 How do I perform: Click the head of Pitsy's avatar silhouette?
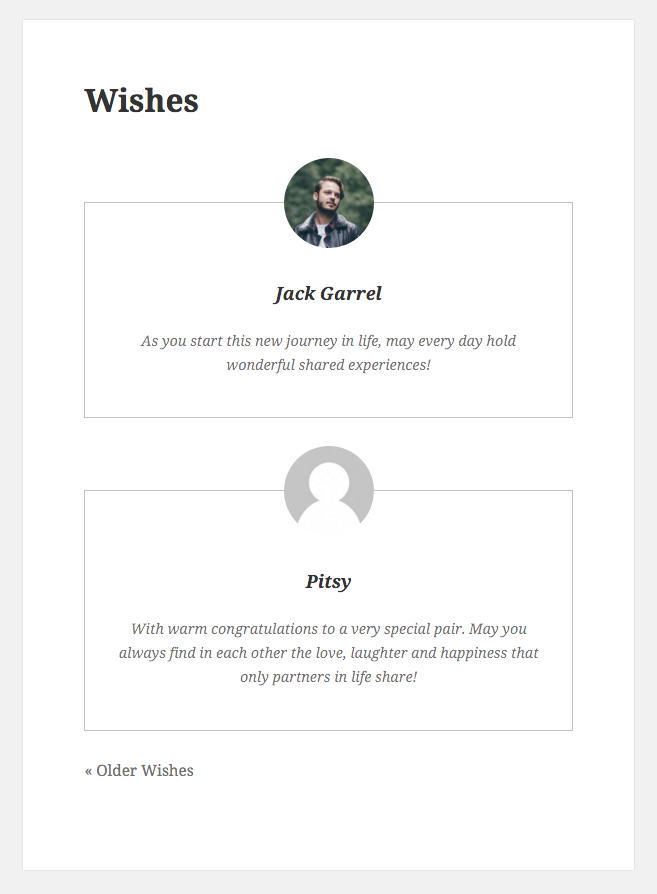coord(328,482)
